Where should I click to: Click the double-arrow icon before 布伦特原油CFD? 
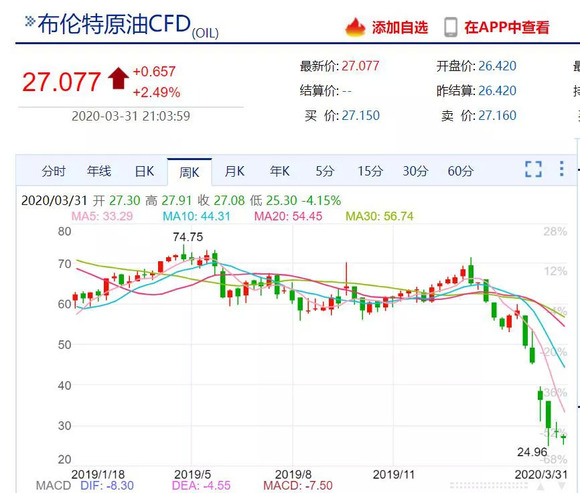(x=30, y=21)
